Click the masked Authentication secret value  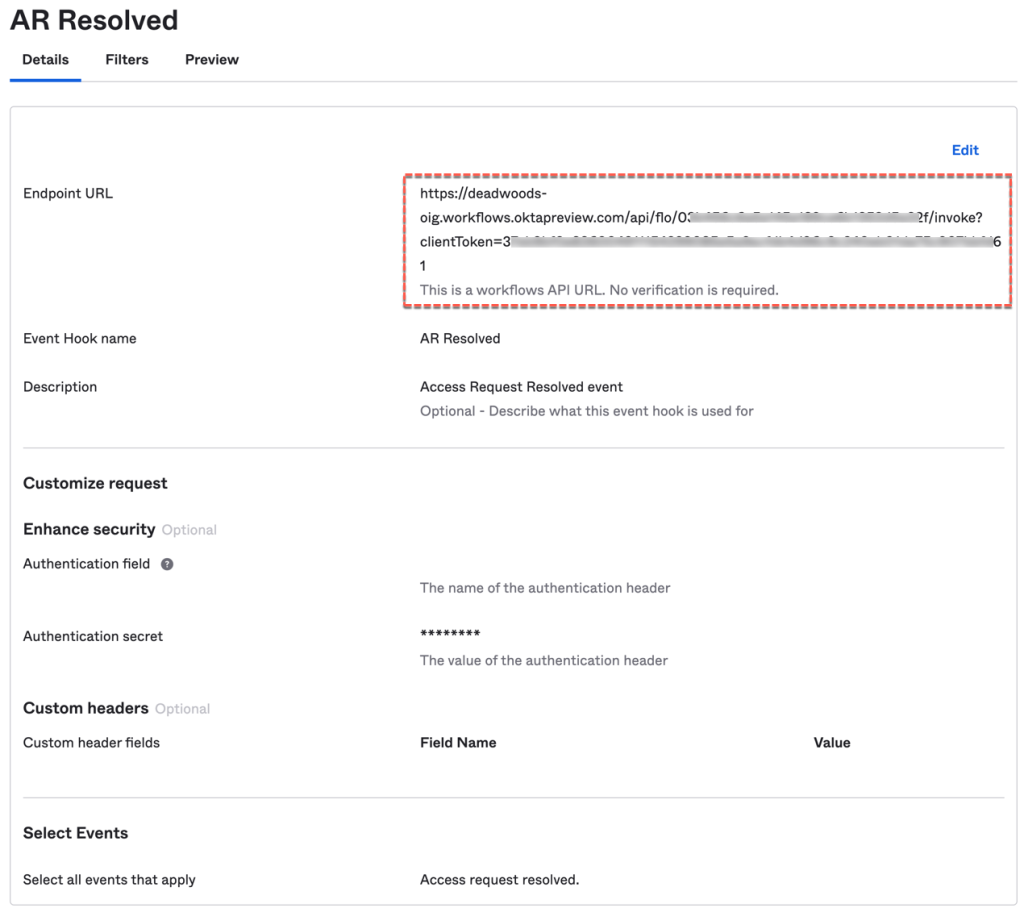[x=450, y=635]
